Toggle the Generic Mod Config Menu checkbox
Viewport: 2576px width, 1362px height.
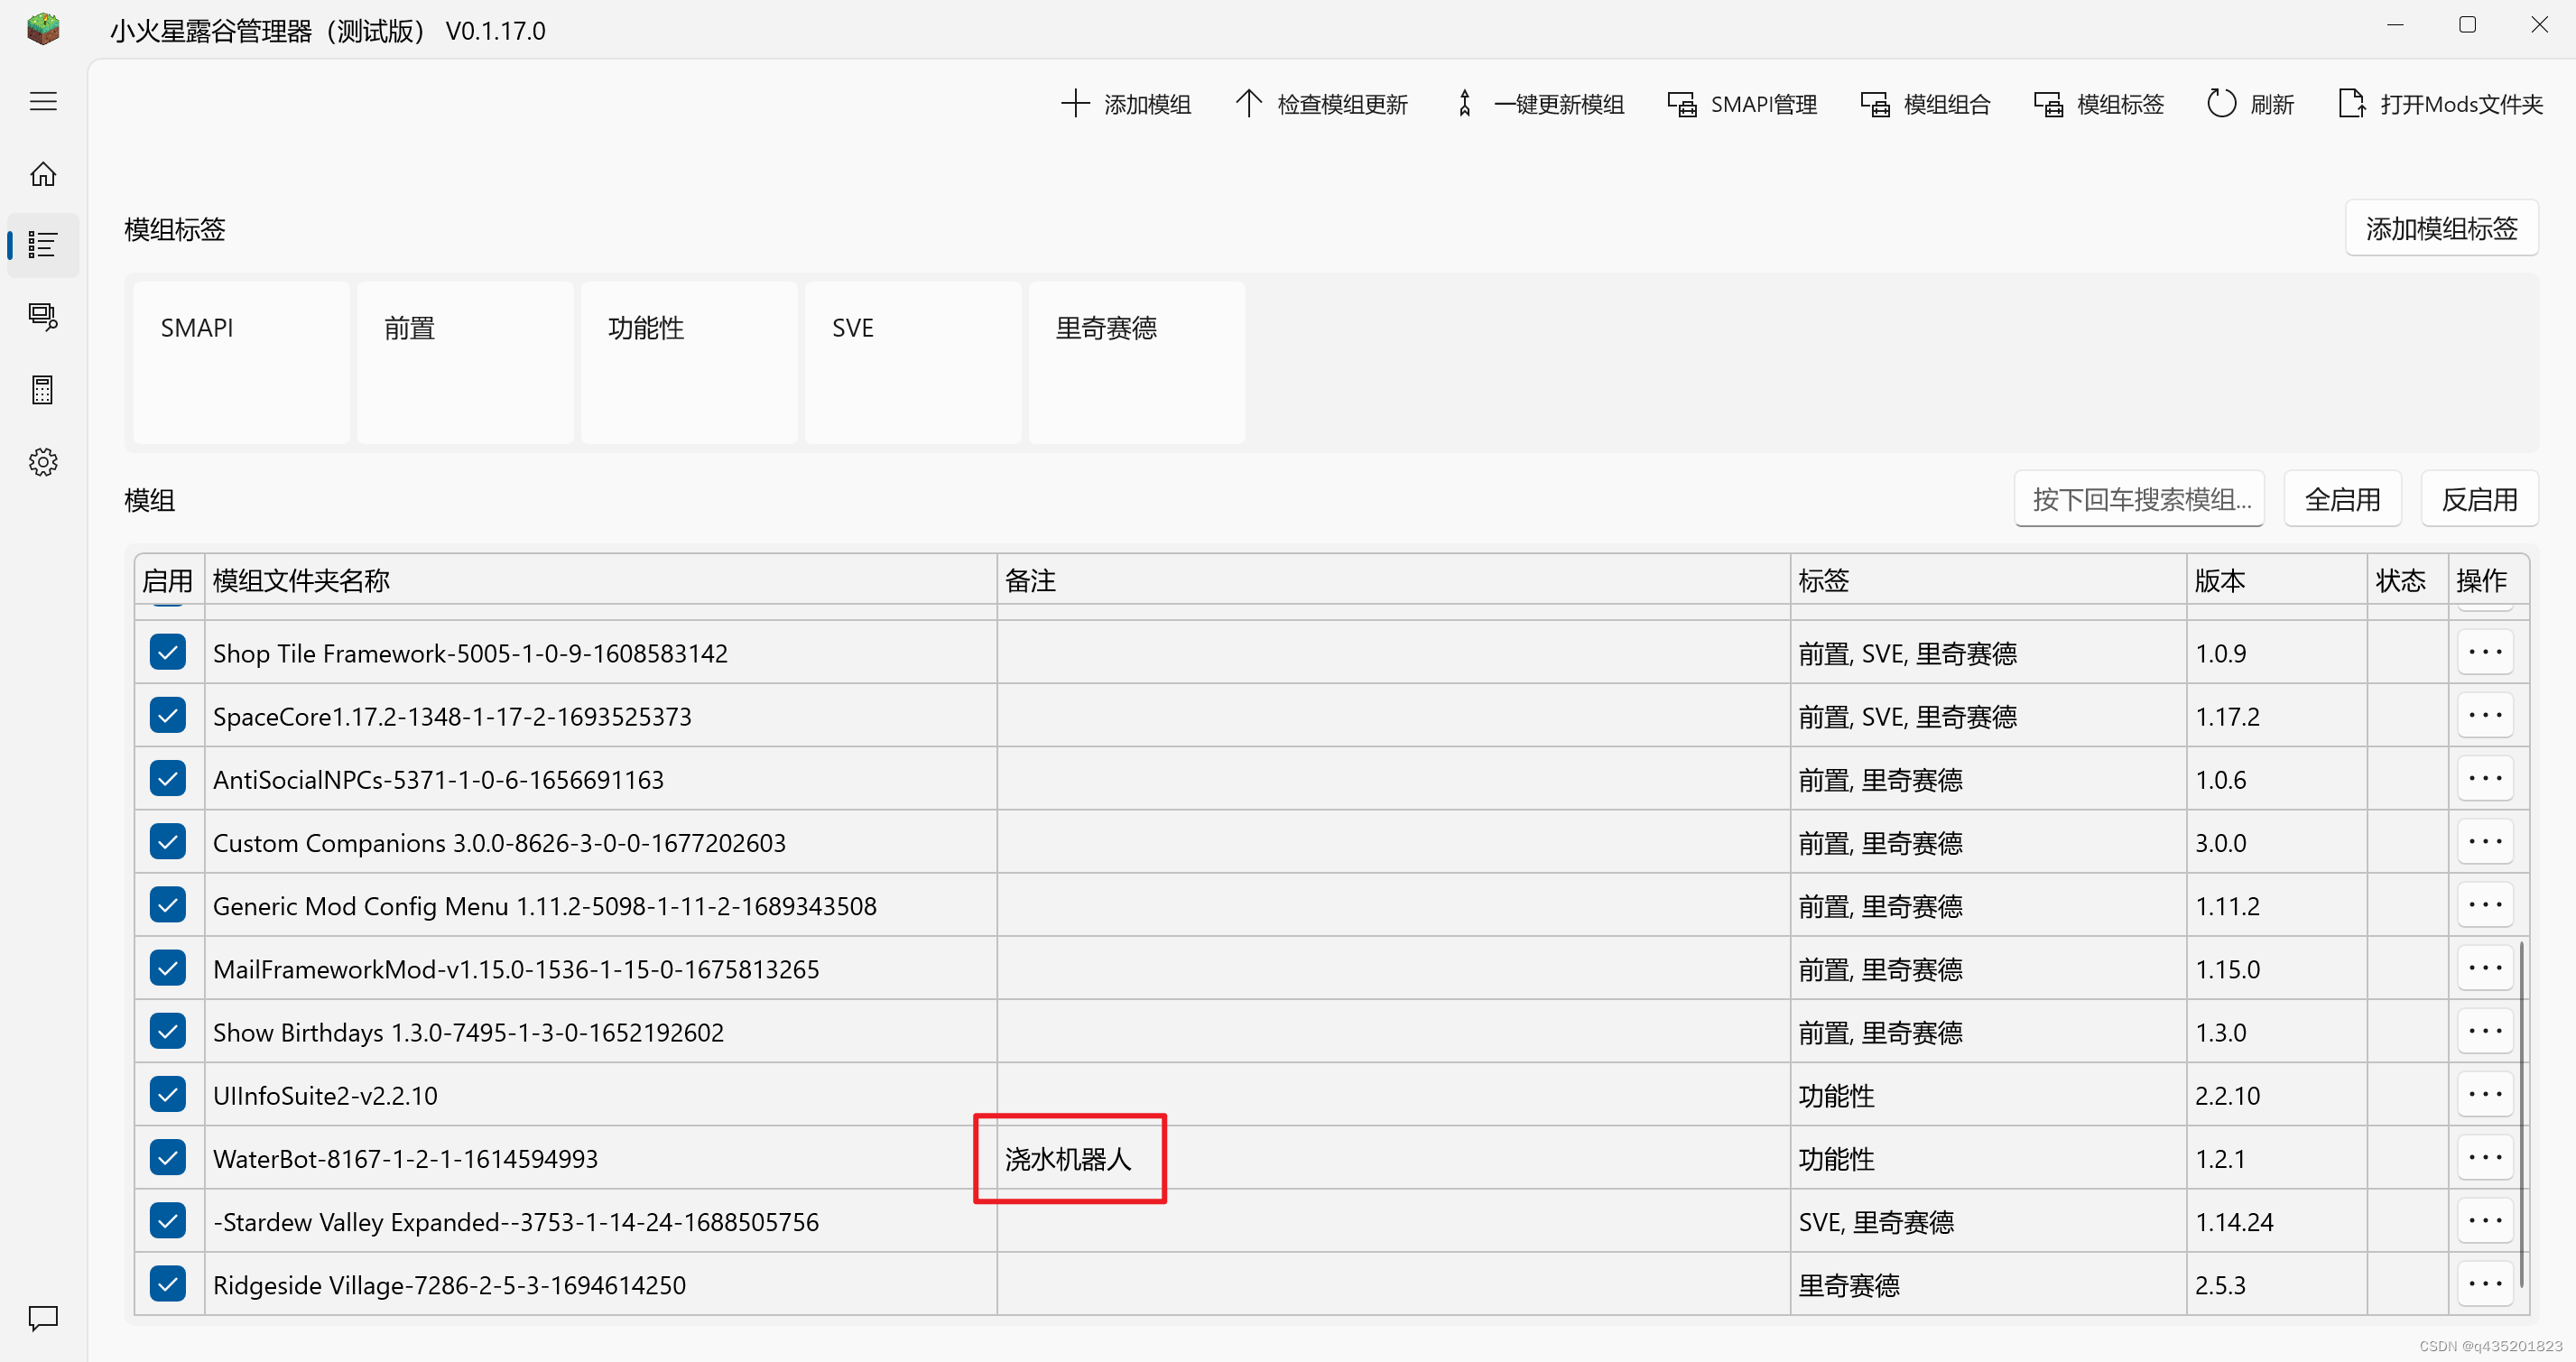(x=168, y=905)
